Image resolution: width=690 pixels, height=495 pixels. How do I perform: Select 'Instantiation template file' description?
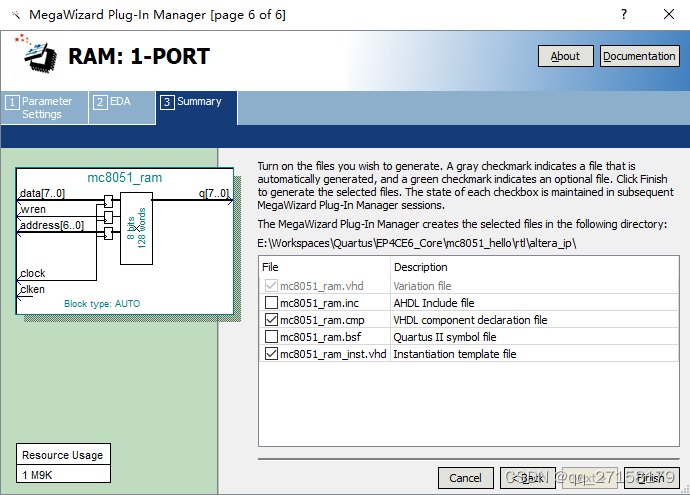click(455, 354)
